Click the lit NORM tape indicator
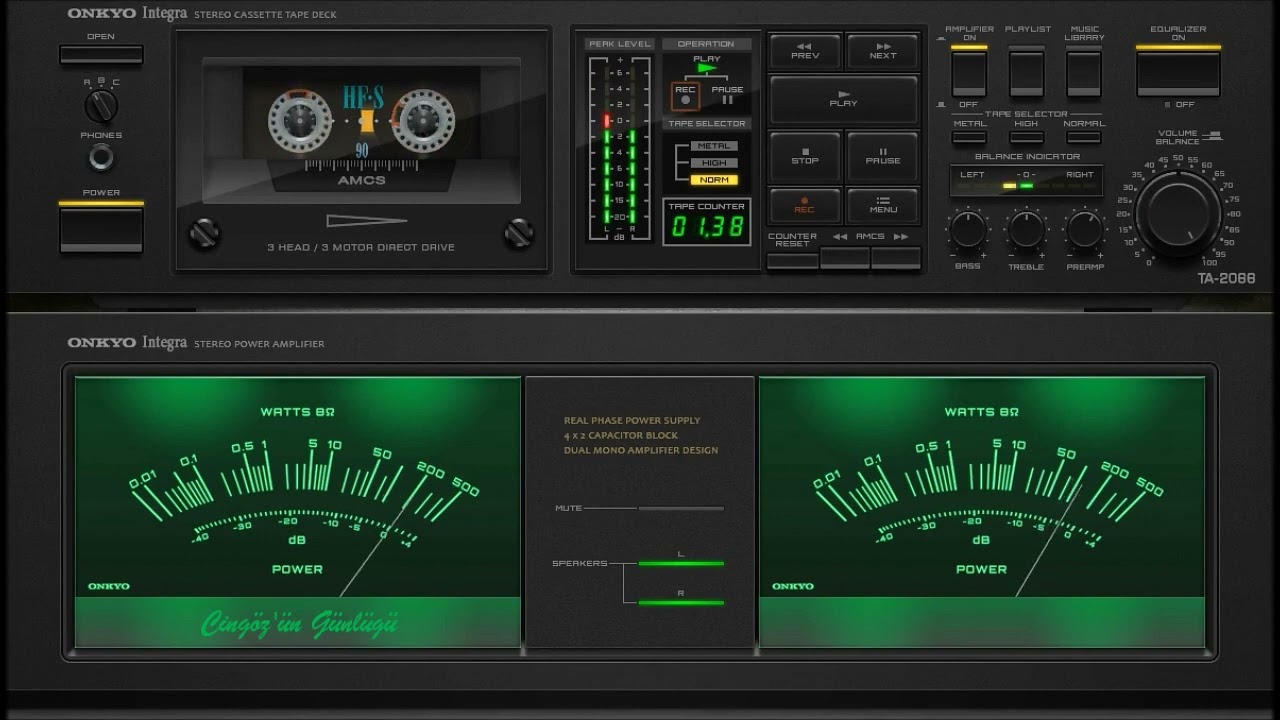 click(714, 180)
